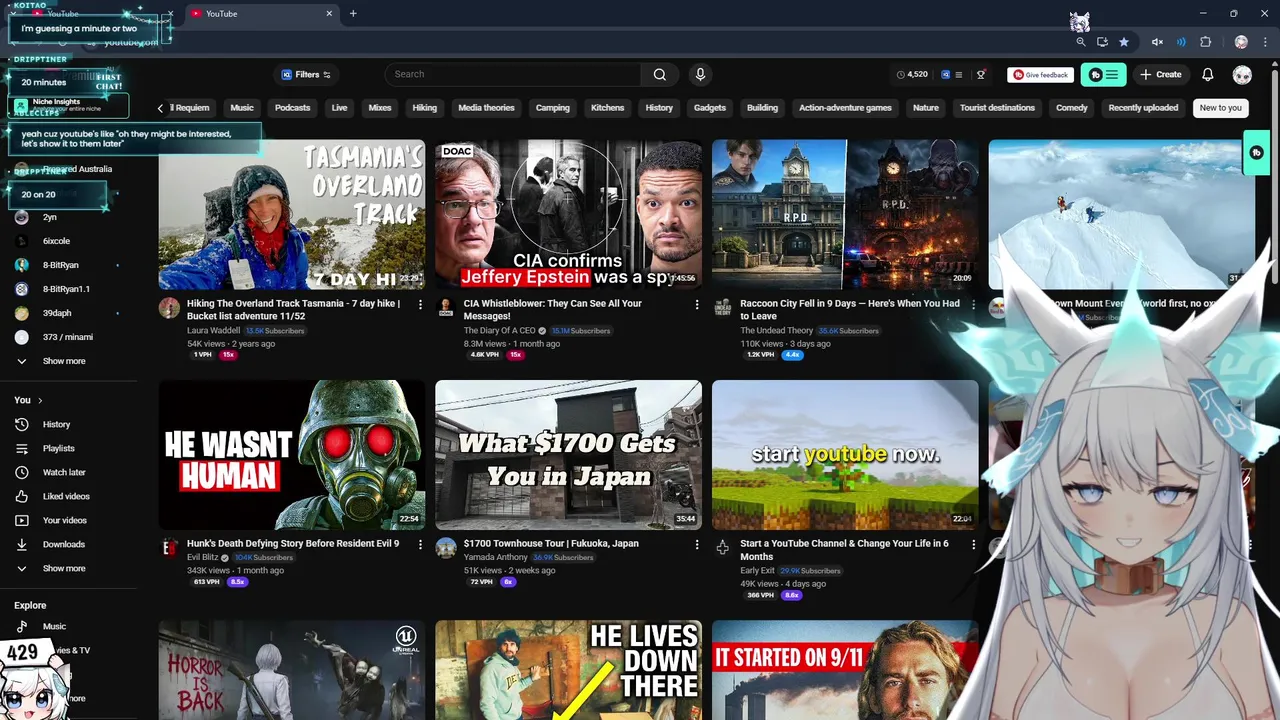Select the Mixes category chip
This screenshot has height=720, width=1280.
coord(380,108)
